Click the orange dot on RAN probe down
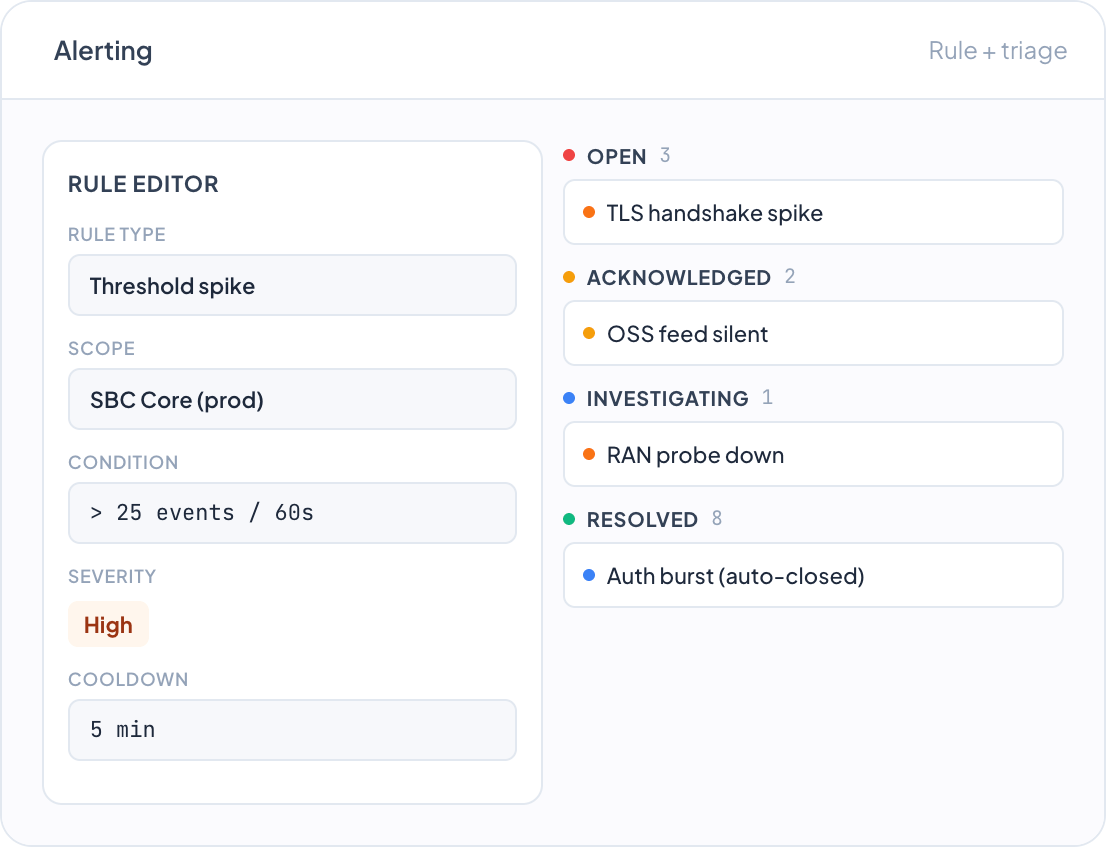1106x848 pixels. [x=589, y=454]
